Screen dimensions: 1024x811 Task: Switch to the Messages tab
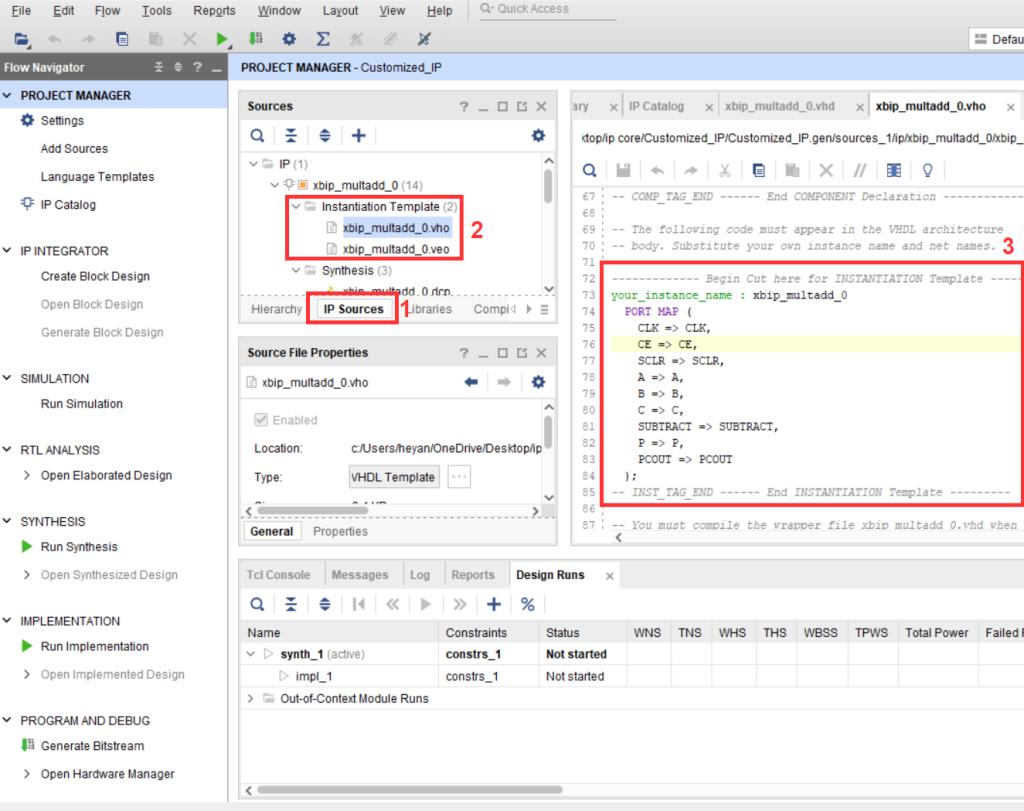coord(360,575)
